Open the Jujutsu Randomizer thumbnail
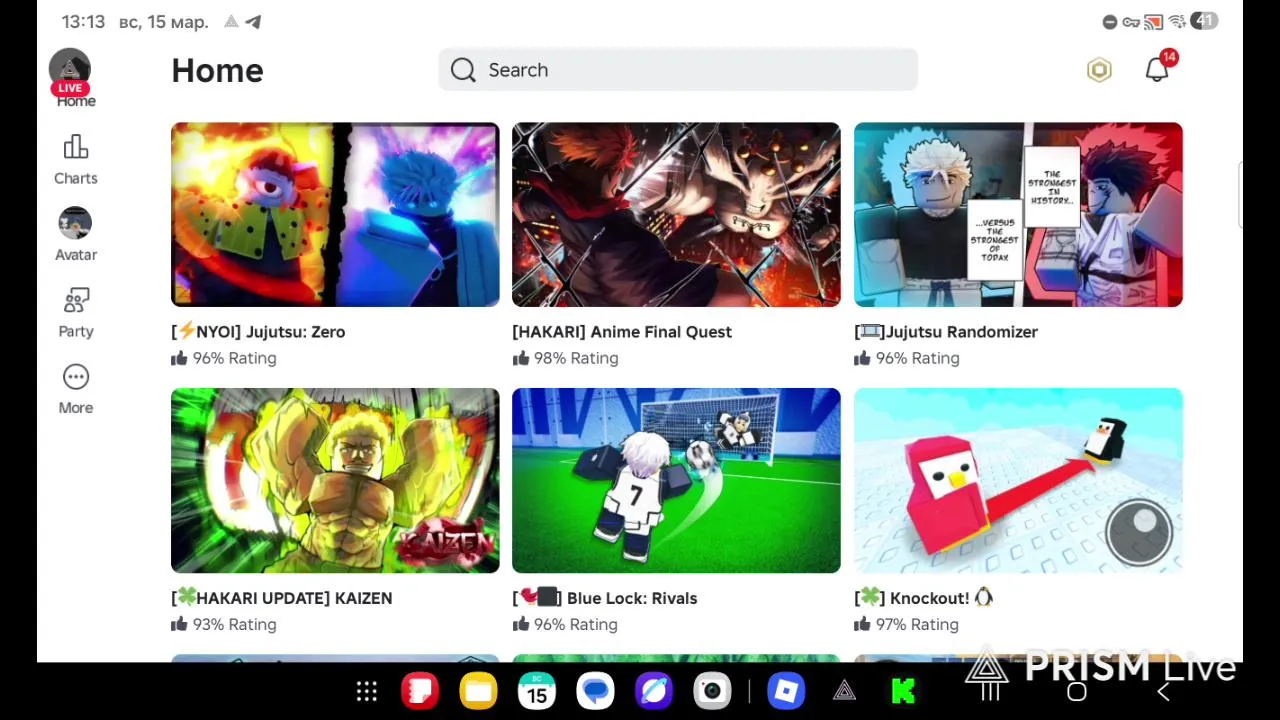This screenshot has height=720, width=1280. tap(1018, 214)
